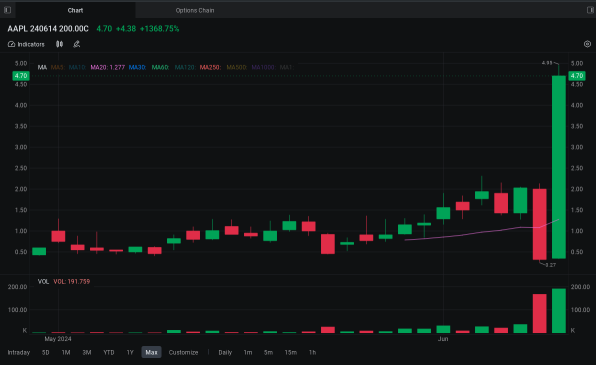The image size is (596, 365).
Task: Click the tall green last candlestick
Action: coord(559,167)
